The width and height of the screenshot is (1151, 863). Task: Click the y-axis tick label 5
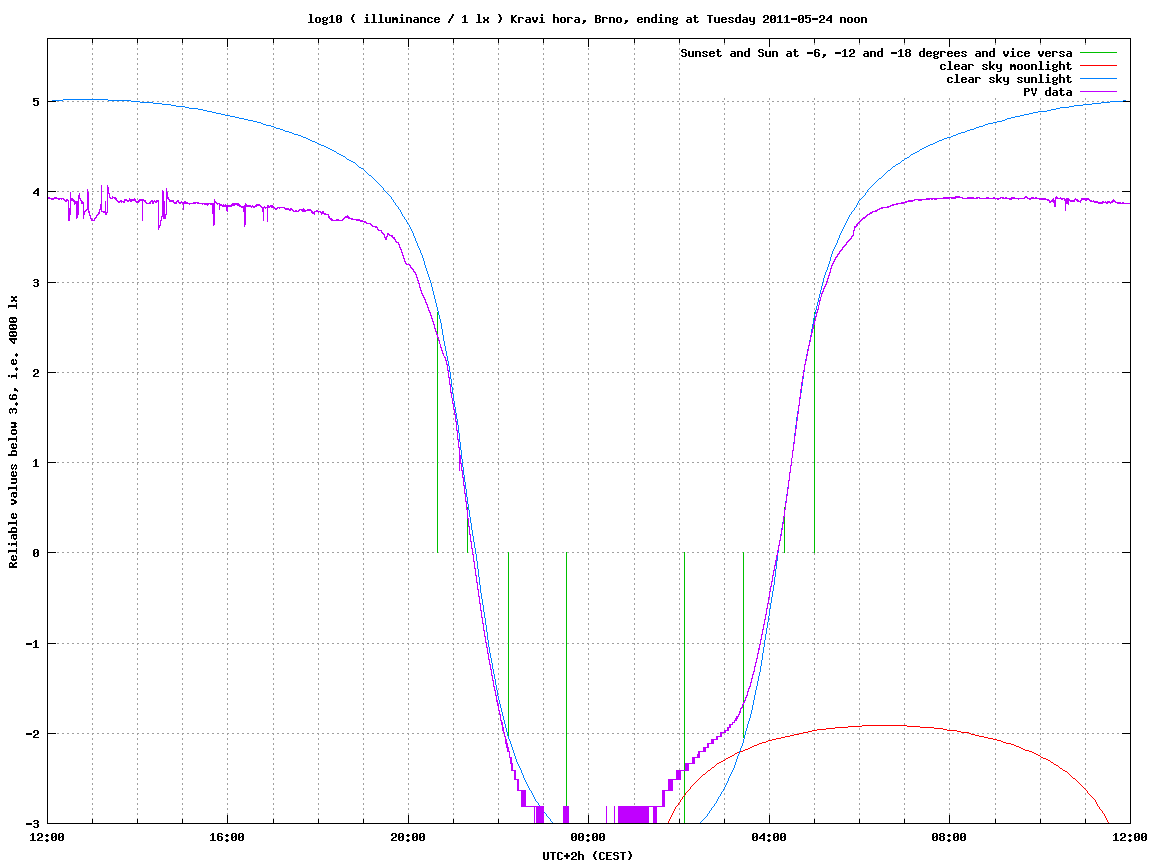[x=35, y=102]
